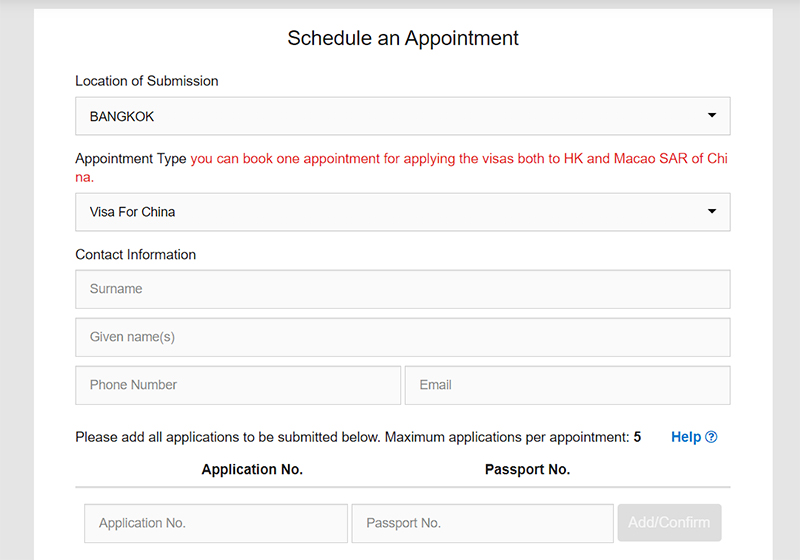This screenshot has height=560, width=800.
Task: Focus the Surname input field
Action: (x=403, y=289)
